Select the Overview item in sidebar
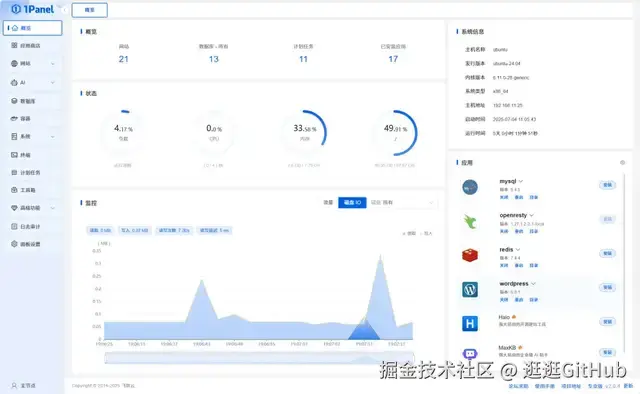The height and width of the screenshot is (394, 640). coord(33,28)
